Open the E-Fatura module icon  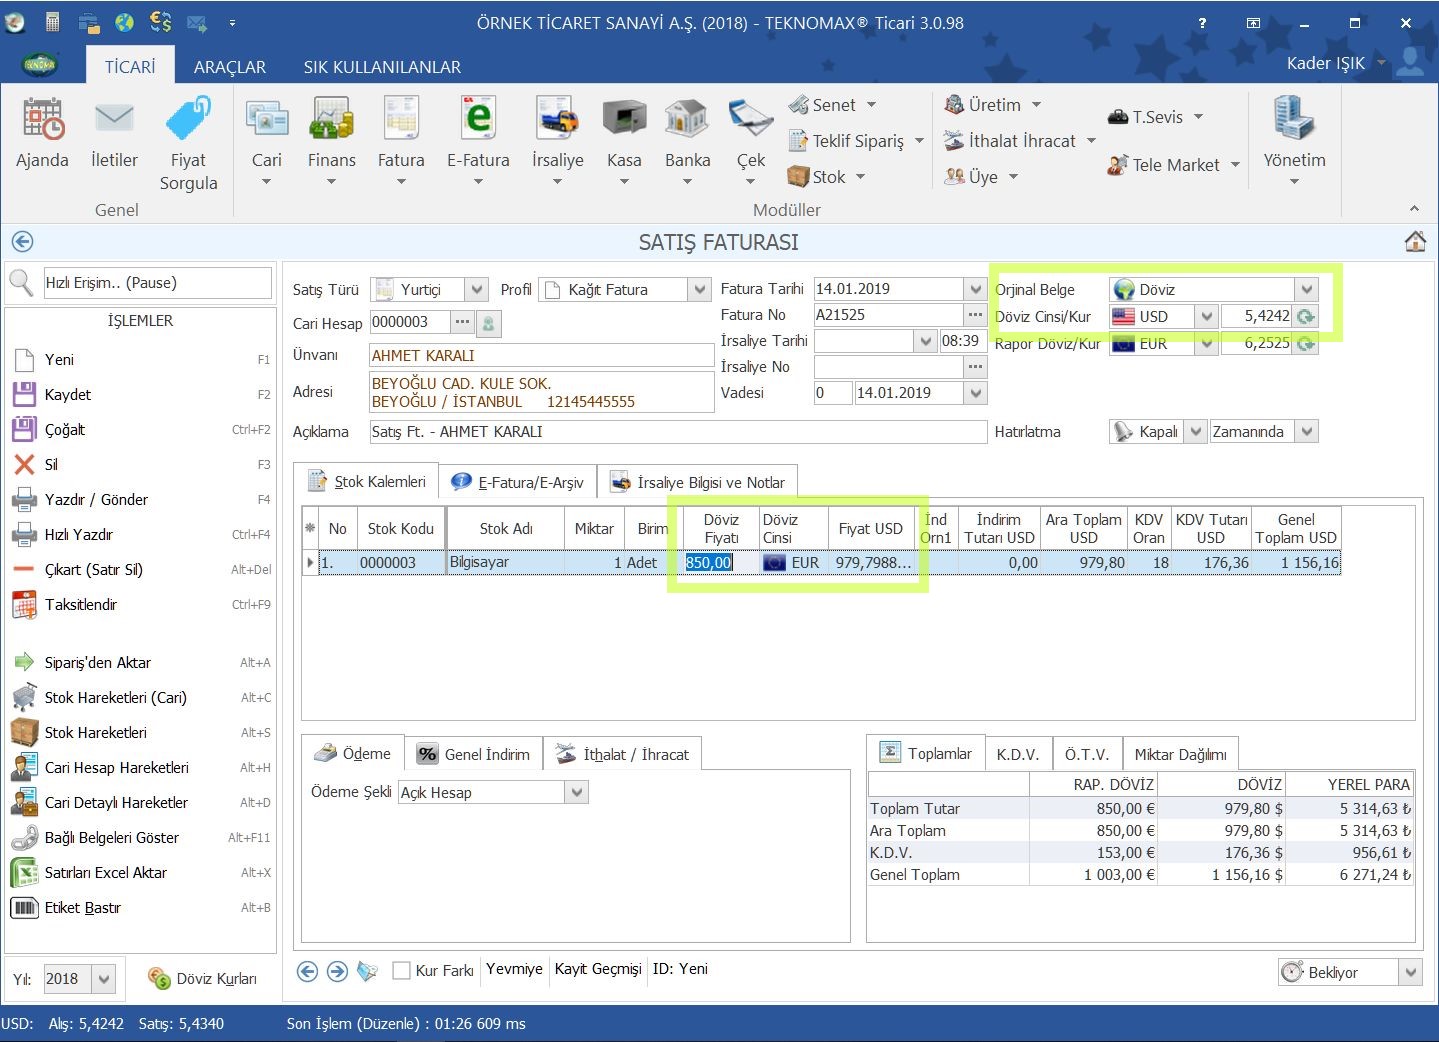[x=478, y=120]
